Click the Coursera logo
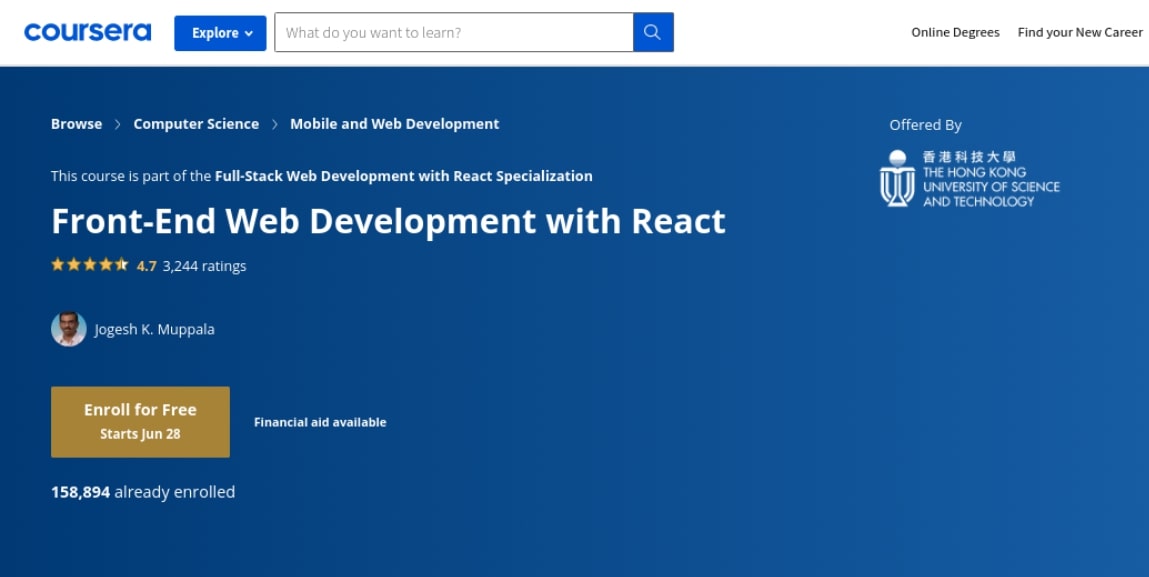 [x=88, y=32]
